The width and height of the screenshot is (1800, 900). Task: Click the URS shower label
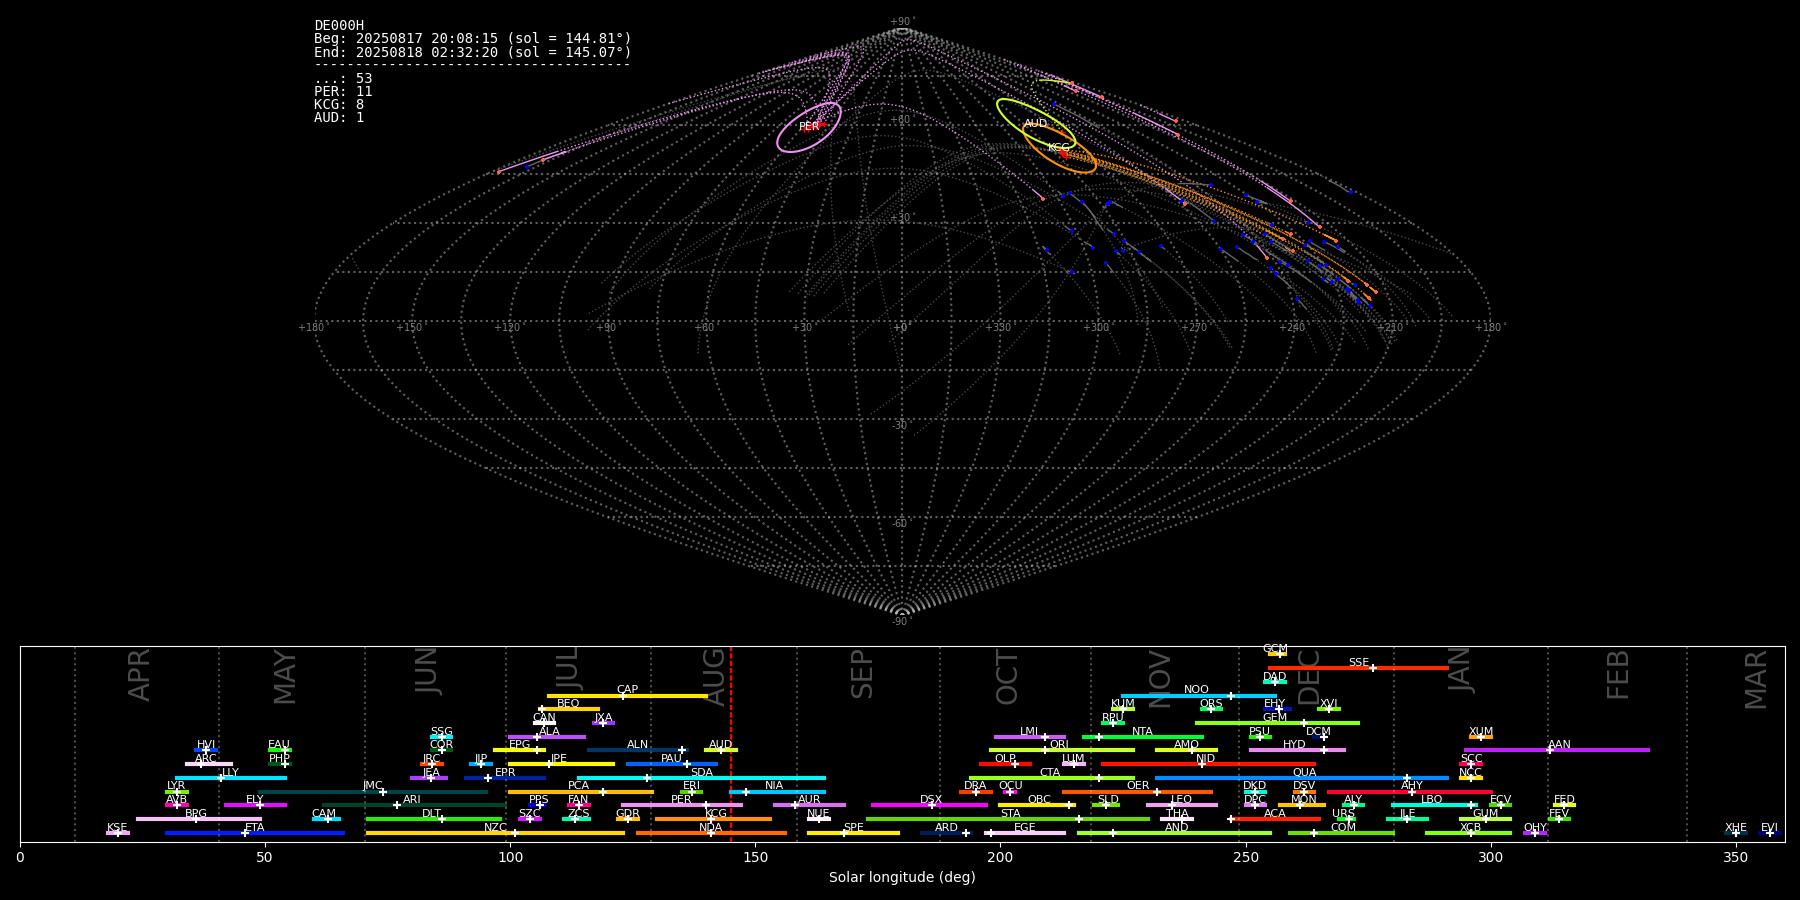[1343, 814]
